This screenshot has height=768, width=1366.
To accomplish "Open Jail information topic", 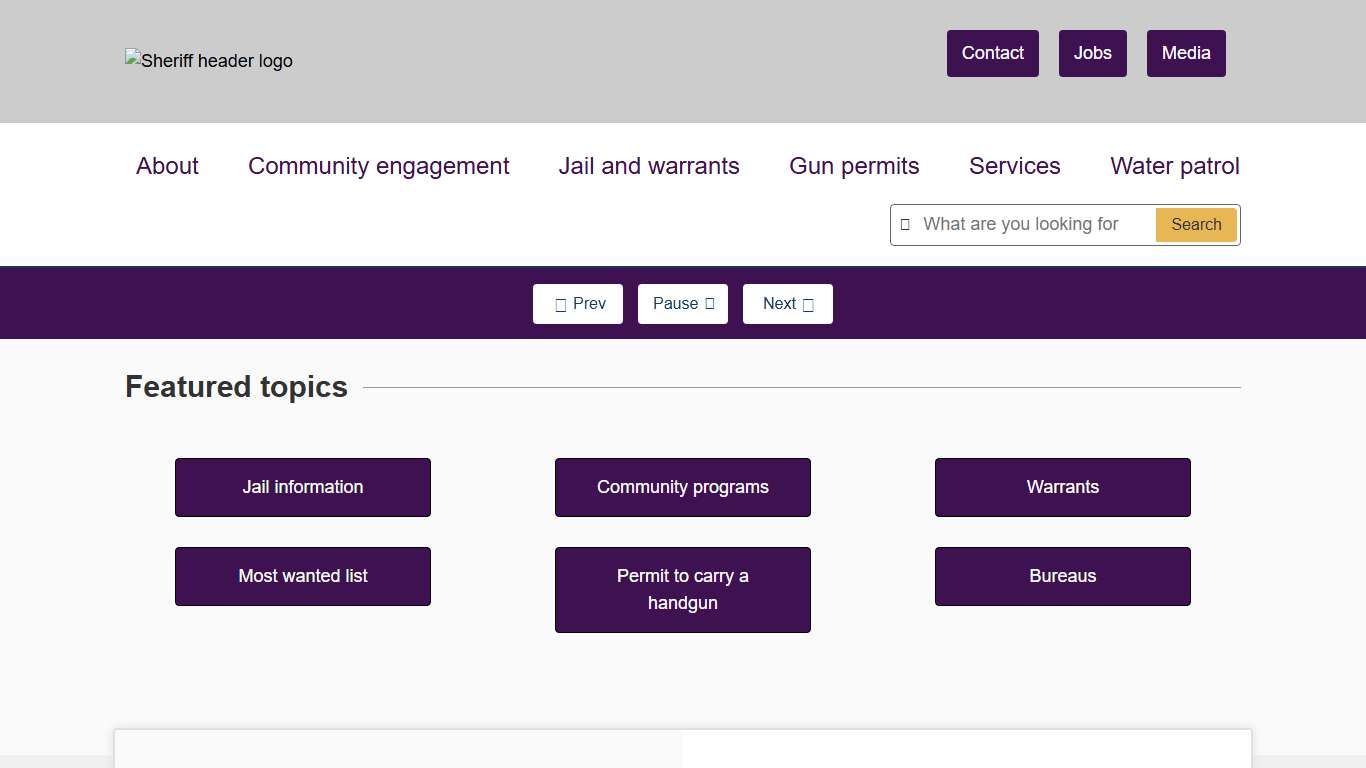I will [303, 487].
